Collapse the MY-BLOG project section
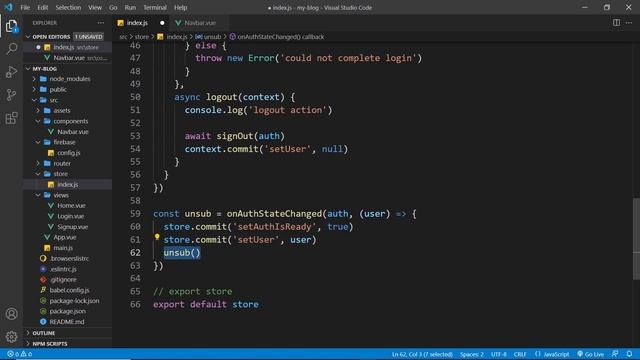Screen dimensions: 640x360 click(67, 69)
